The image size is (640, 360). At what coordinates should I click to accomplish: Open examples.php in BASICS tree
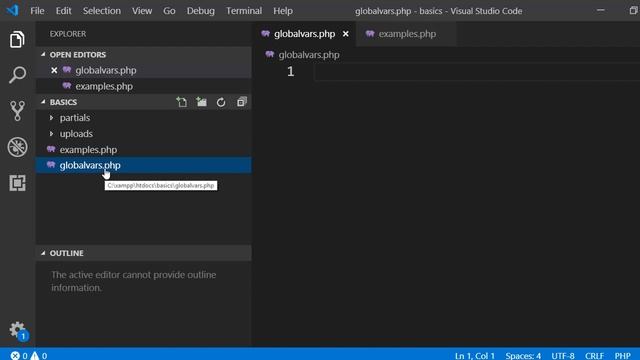coord(144,149)
